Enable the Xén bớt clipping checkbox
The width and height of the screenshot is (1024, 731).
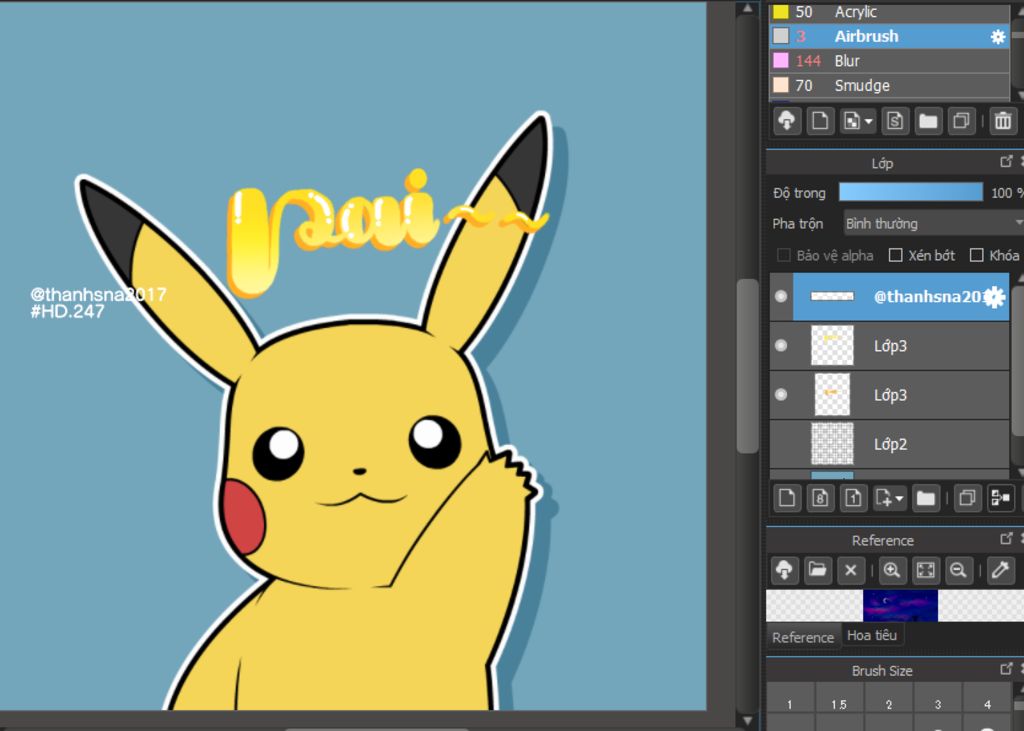click(x=896, y=255)
